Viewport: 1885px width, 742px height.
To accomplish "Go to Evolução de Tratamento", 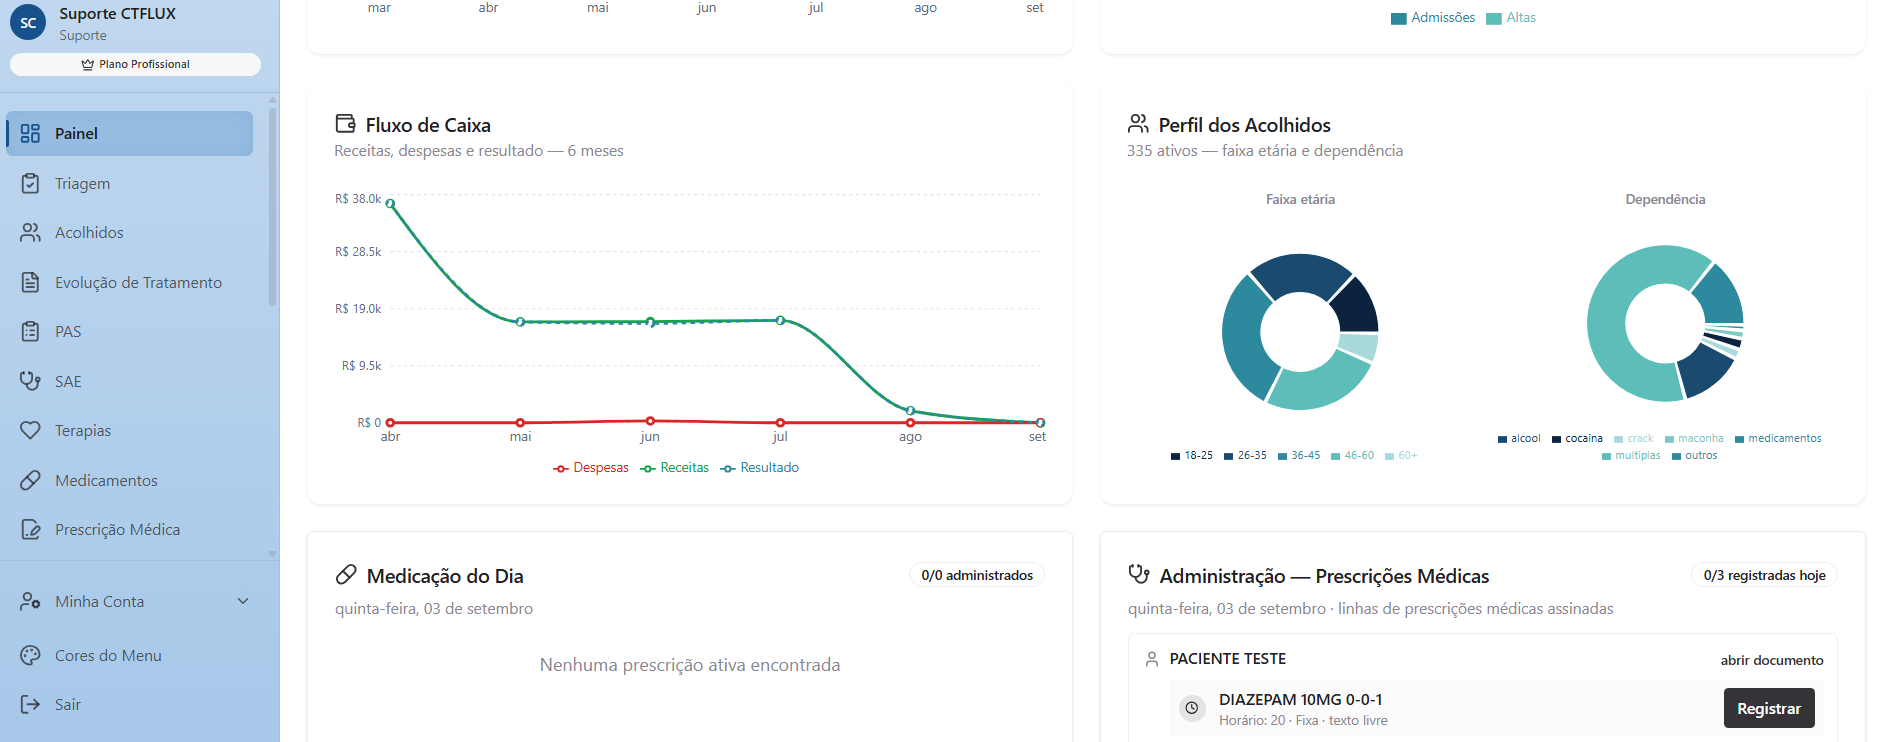I will (129, 283).
